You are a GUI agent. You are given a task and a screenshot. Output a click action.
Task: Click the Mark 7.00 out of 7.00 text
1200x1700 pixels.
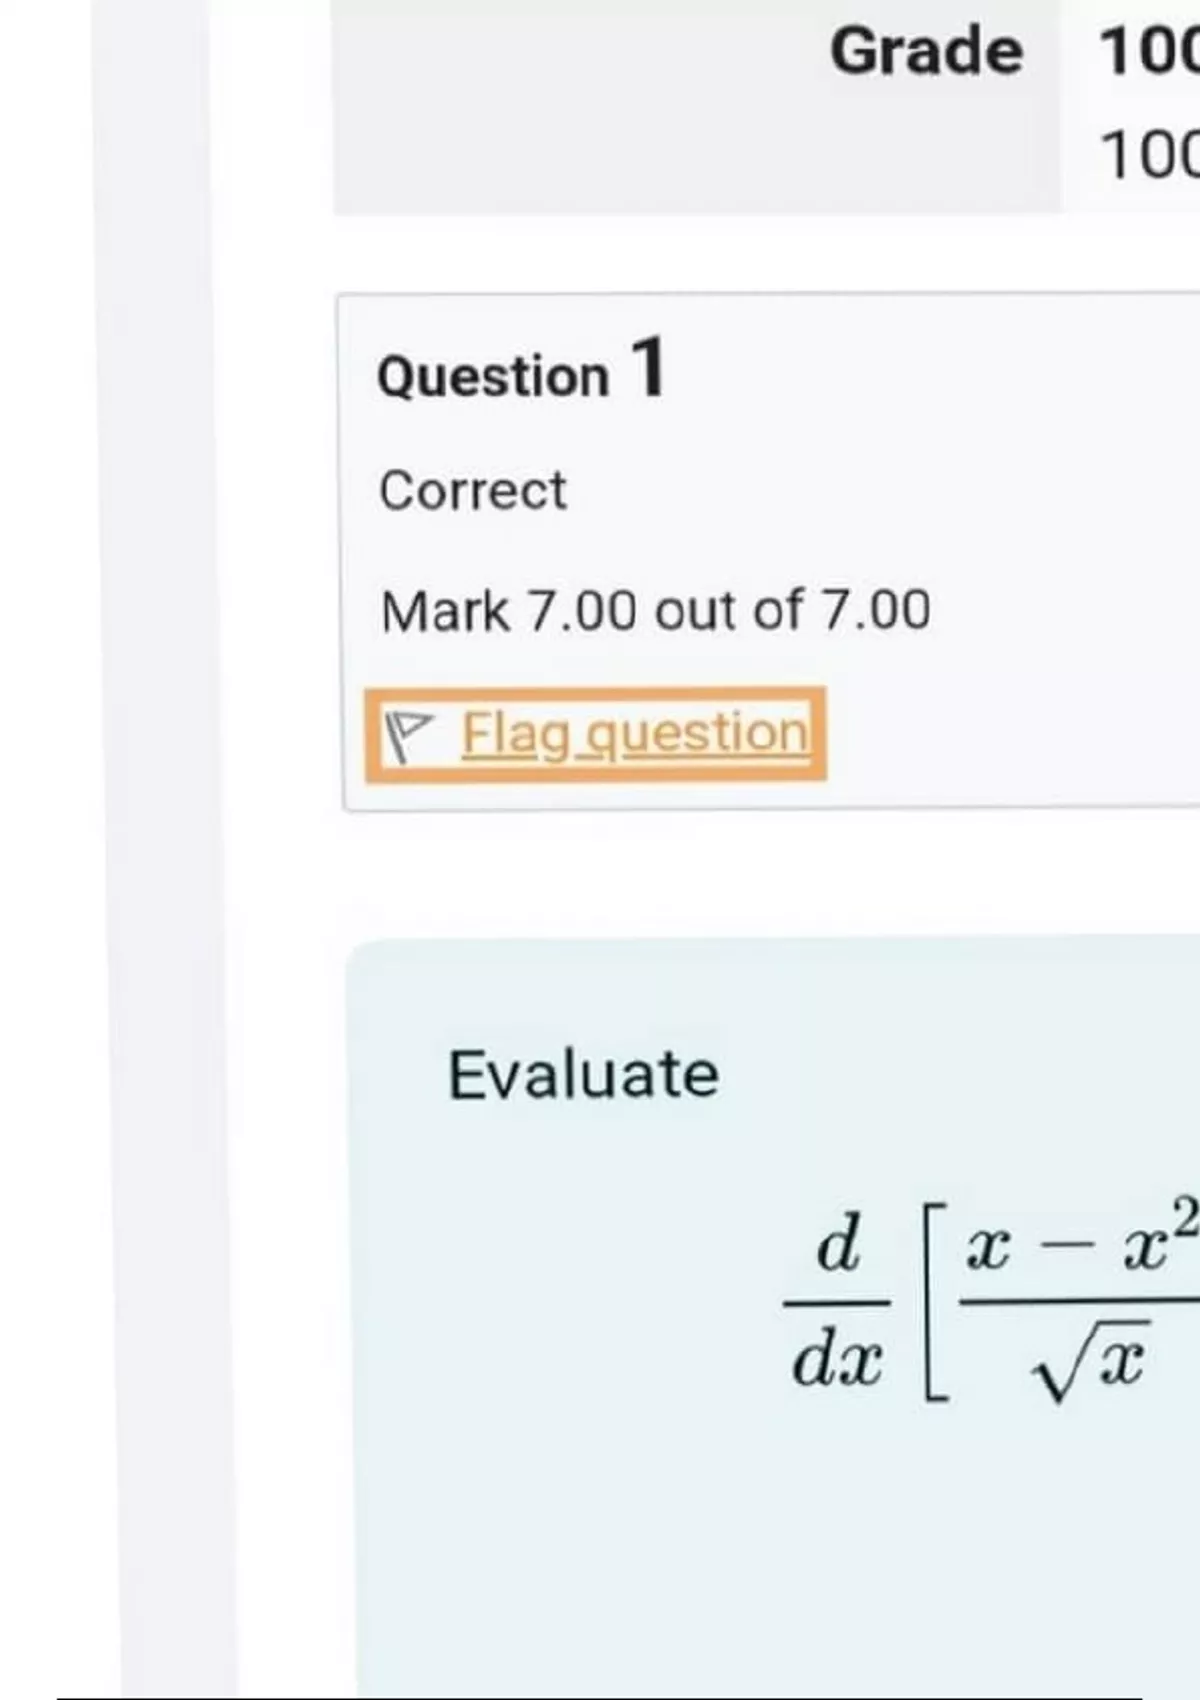[x=655, y=610]
